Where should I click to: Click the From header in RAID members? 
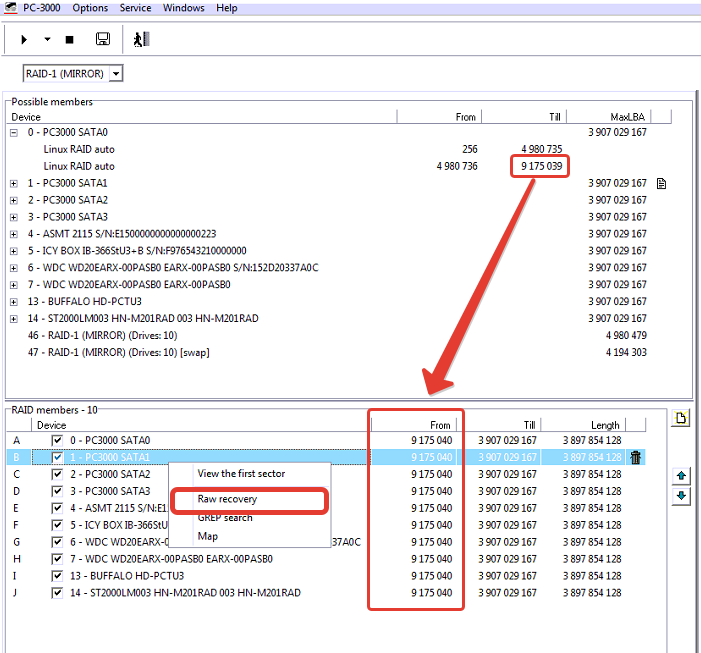pos(414,425)
